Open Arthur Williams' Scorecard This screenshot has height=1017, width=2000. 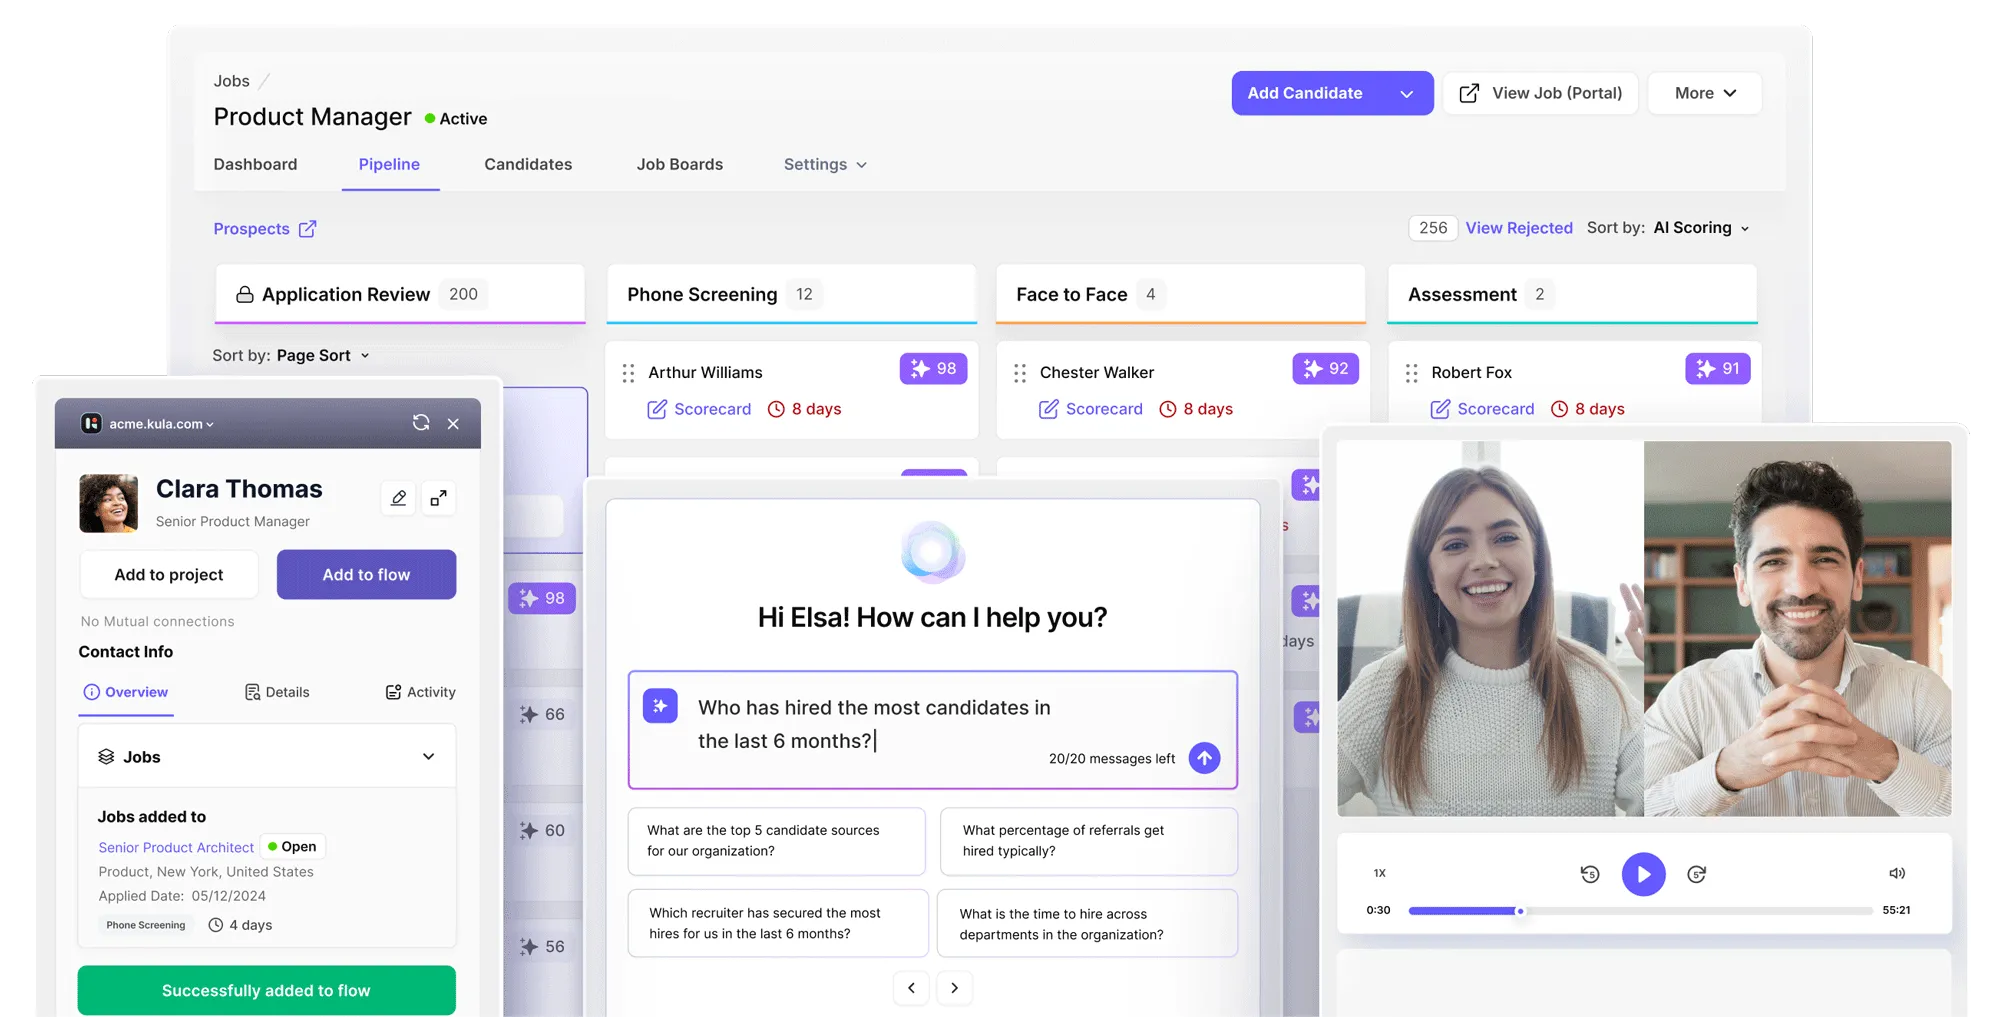point(699,409)
